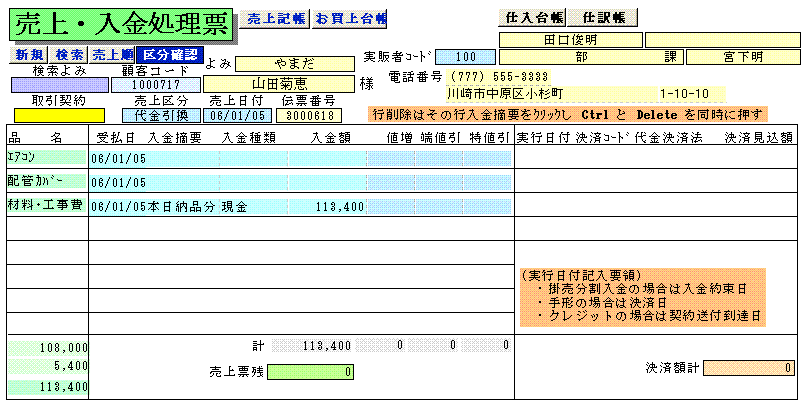The width and height of the screenshot is (804, 406).
Task: Click the 新規 button
Action: pyautogui.click(x=29, y=55)
